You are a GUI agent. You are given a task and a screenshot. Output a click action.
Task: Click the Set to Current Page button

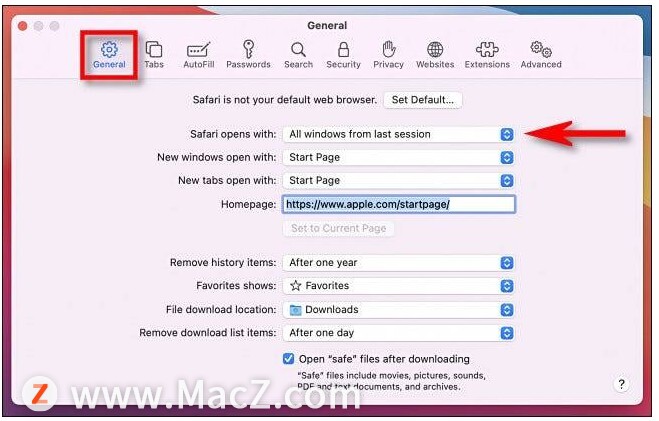coord(339,228)
